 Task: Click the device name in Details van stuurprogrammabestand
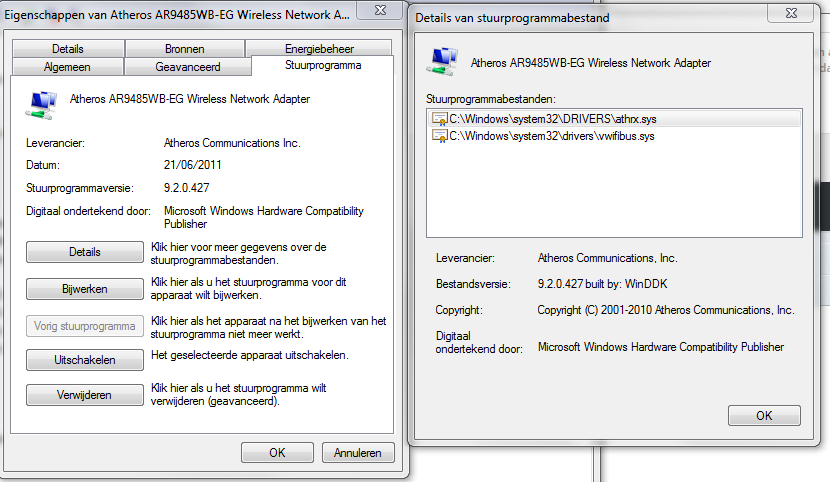591,63
